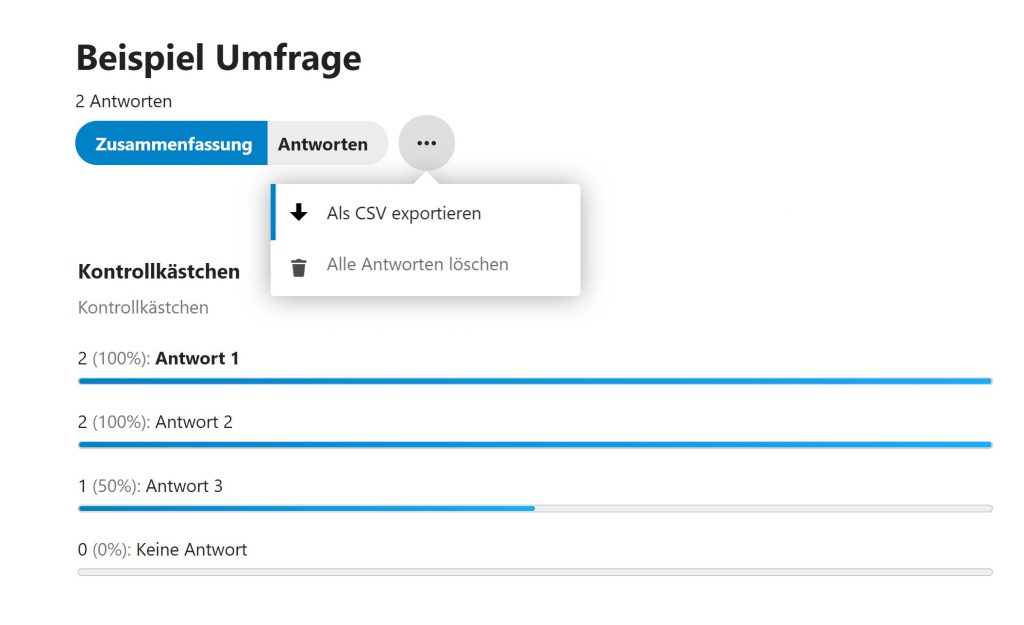Select the 'Keine Antwort' result label
The image size is (1024, 625).
[x=191, y=549]
